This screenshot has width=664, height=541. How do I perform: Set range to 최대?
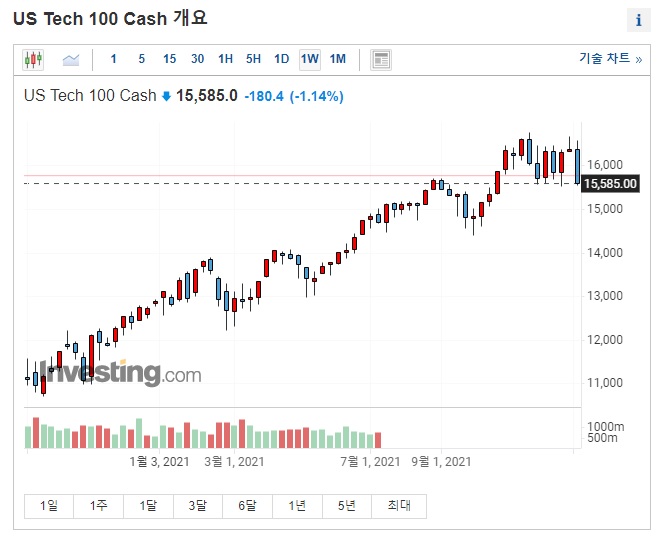[x=399, y=506]
